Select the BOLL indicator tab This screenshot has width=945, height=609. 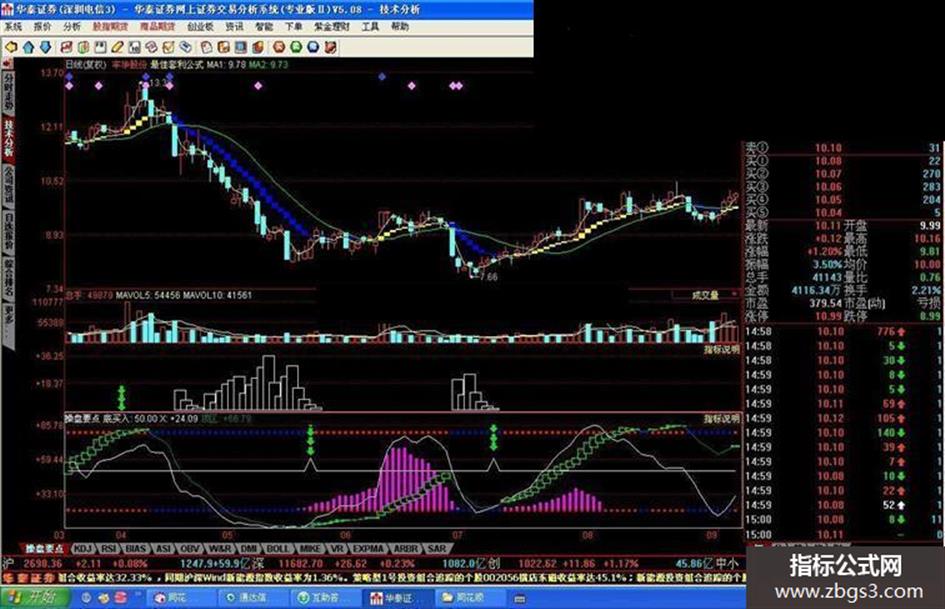(278, 548)
